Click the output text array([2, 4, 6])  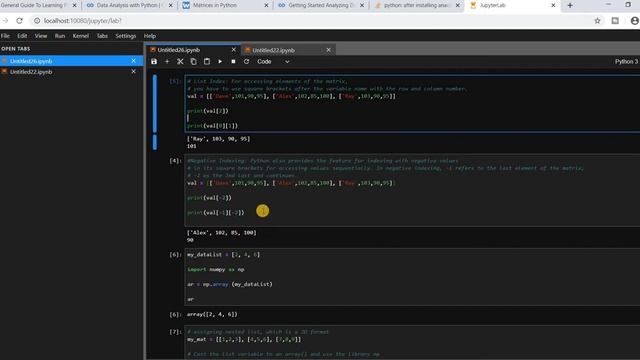(212, 314)
